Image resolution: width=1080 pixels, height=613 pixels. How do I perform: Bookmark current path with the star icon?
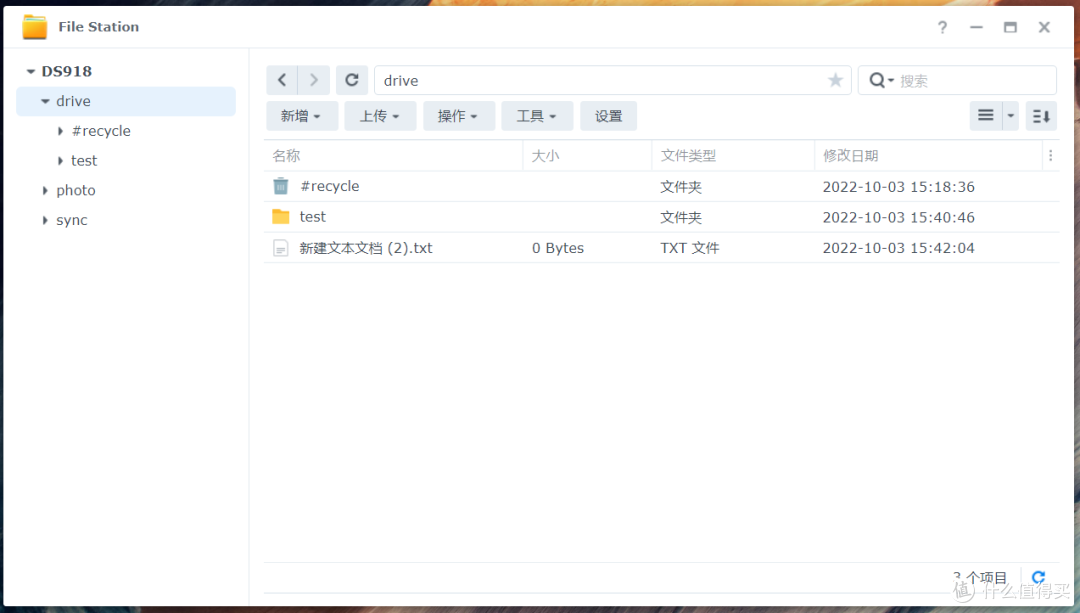pos(835,81)
